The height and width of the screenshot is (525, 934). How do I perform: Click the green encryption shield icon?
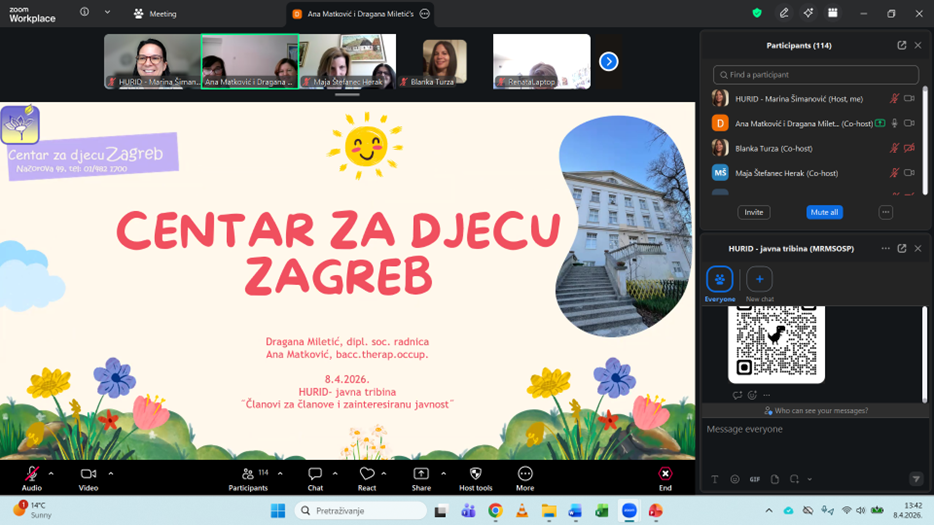coord(757,14)
